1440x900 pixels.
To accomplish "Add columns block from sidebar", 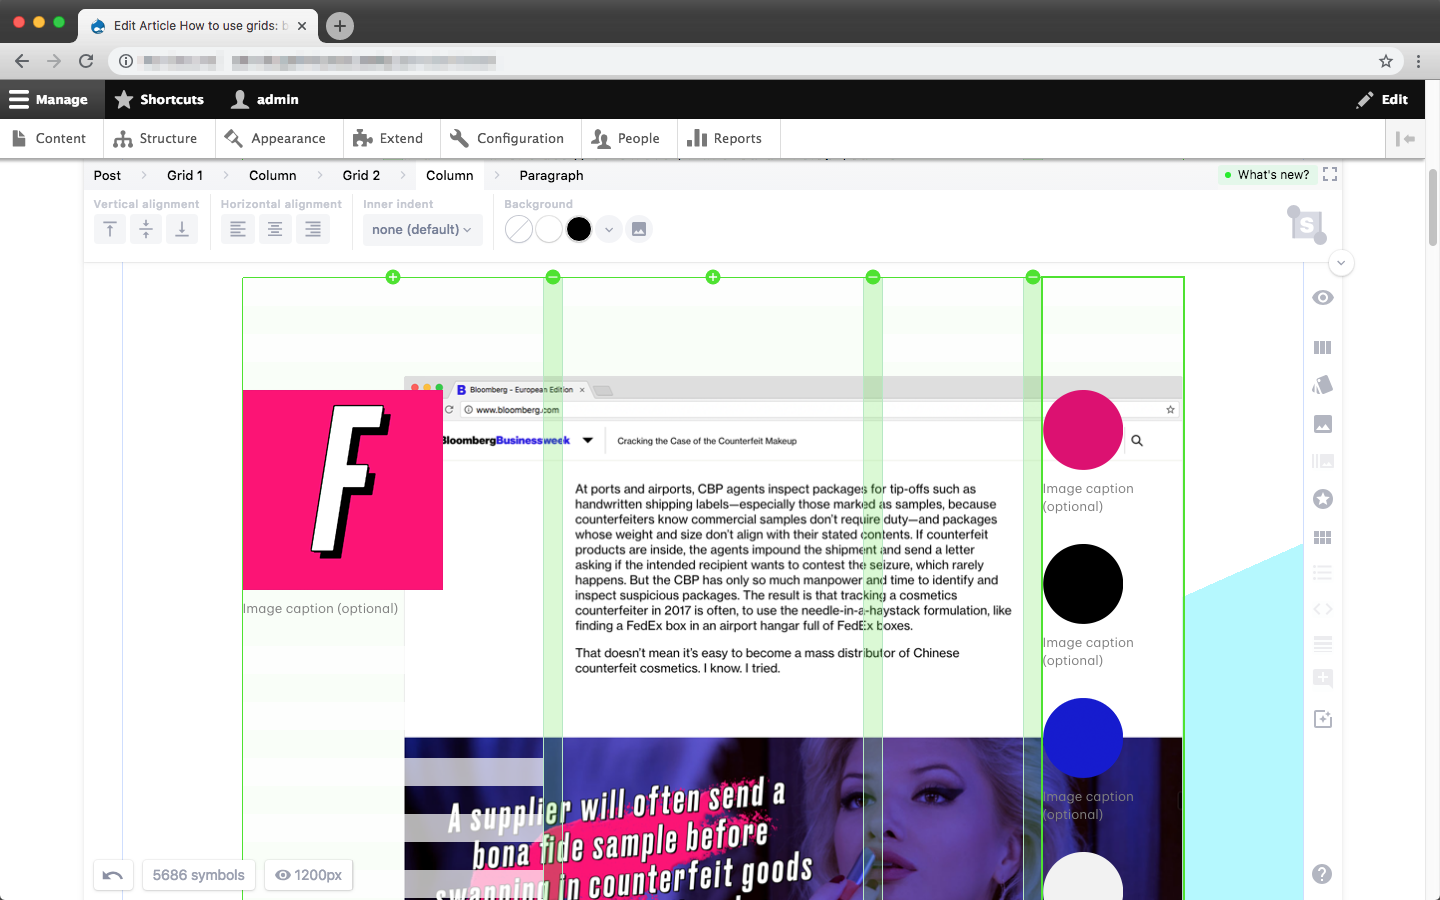I will tap(1323, 347).
